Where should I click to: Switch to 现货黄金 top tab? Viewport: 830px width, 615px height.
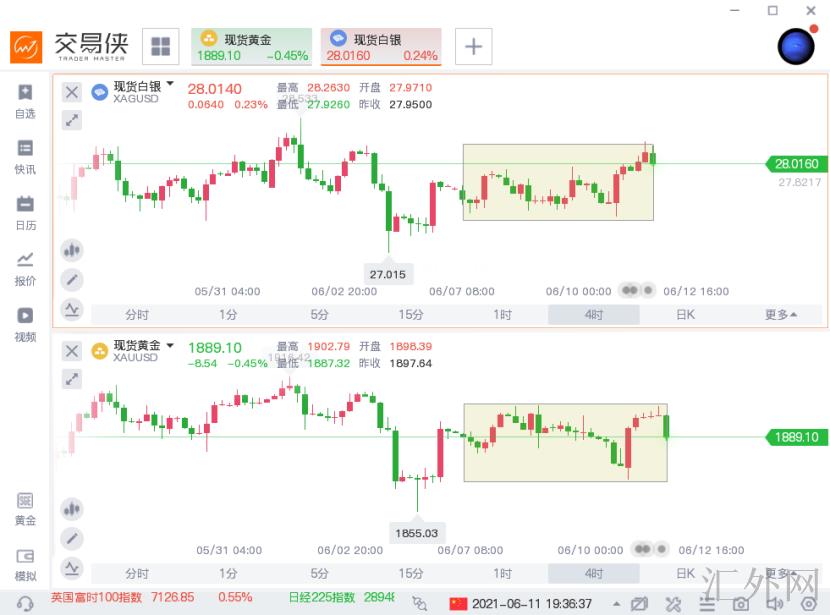click(x=251, y=47)
